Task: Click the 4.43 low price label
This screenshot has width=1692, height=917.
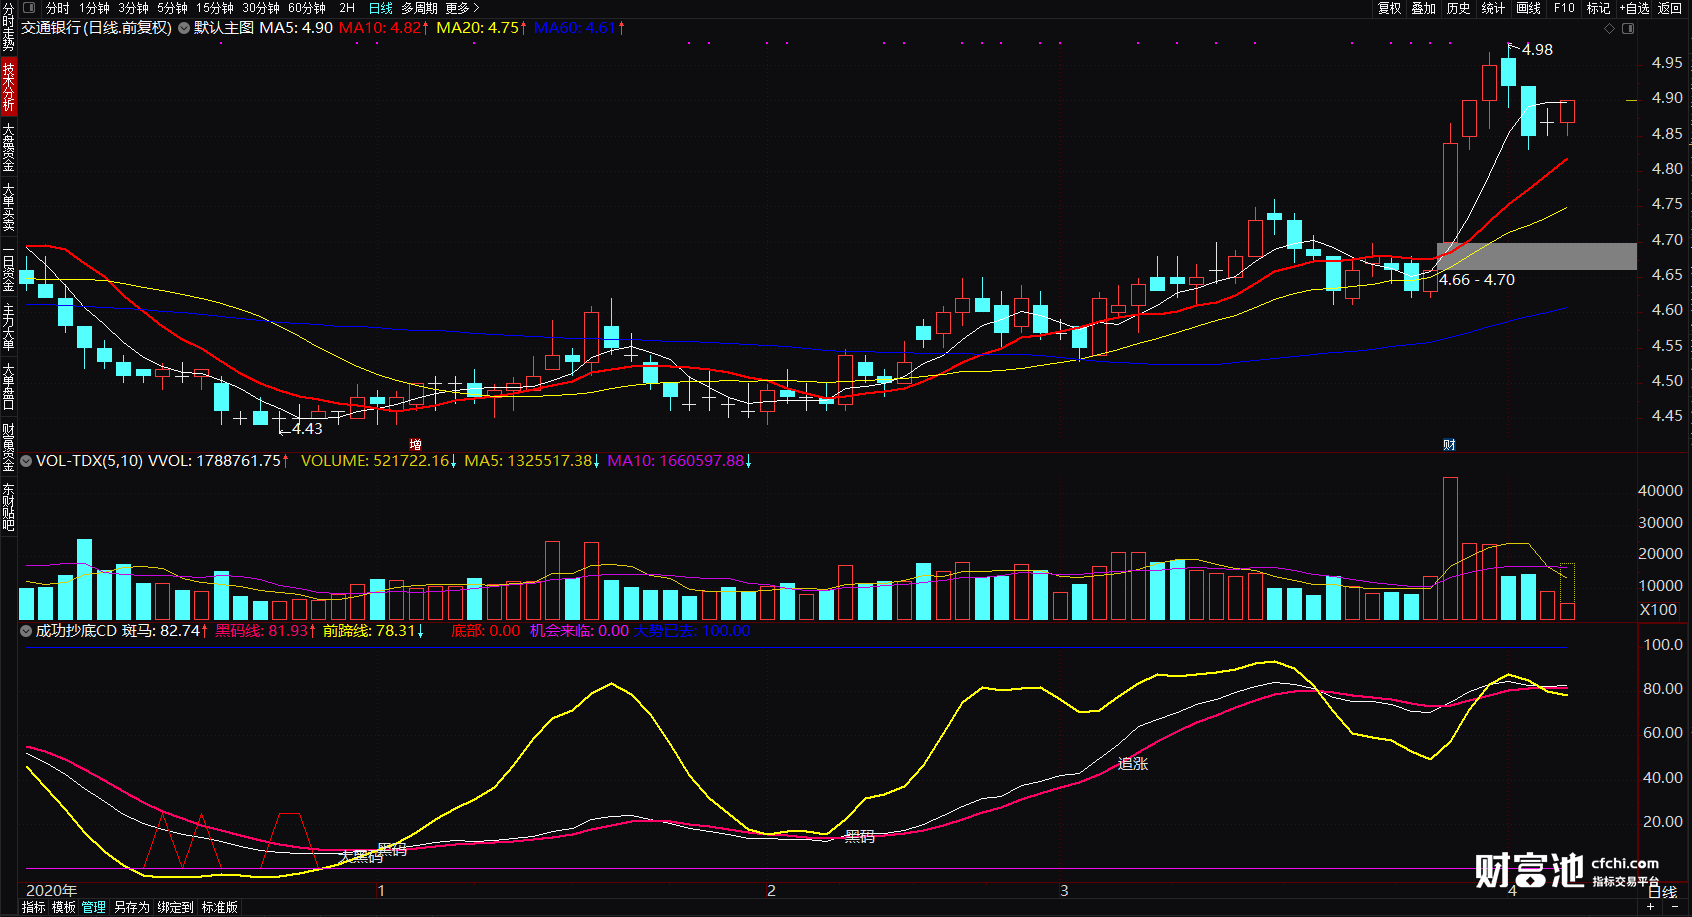Action: pyautogui.click(x=307, y=429)
